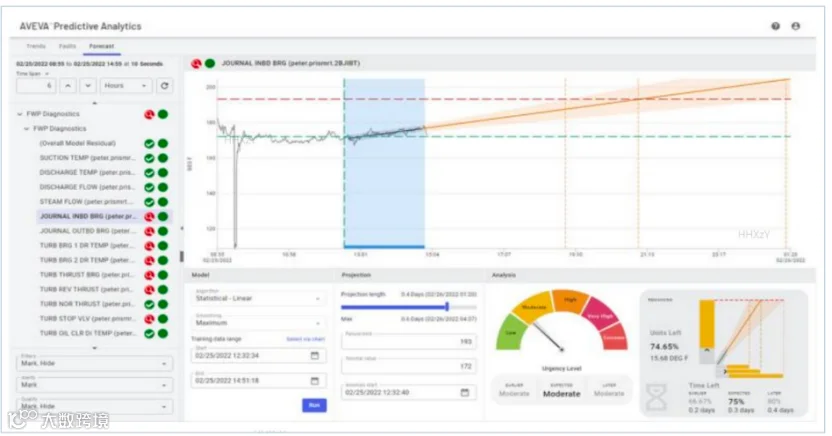Image resolution: width=832 pixels, height=436 pixels.
Task: Click red alert icon on TURB REV THRUST row
Action: pyautogui.click(x=150, y=290)
